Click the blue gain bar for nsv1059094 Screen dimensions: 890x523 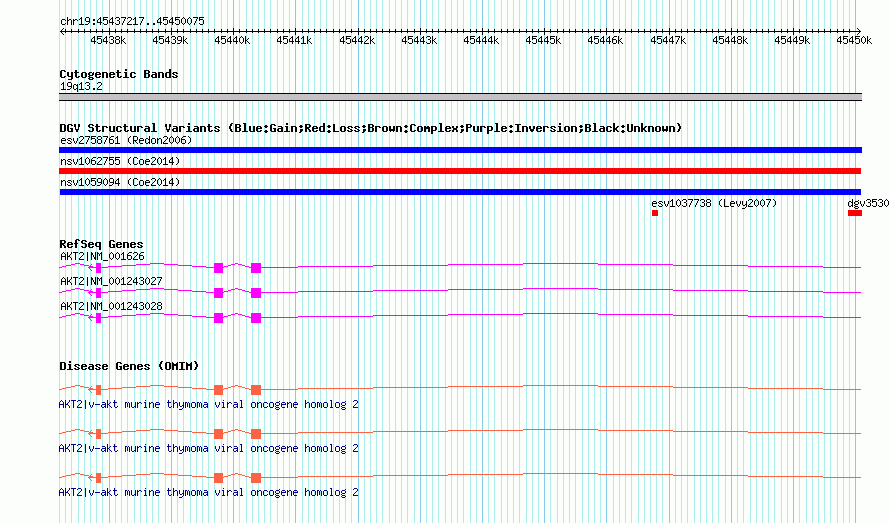point(460,192)
